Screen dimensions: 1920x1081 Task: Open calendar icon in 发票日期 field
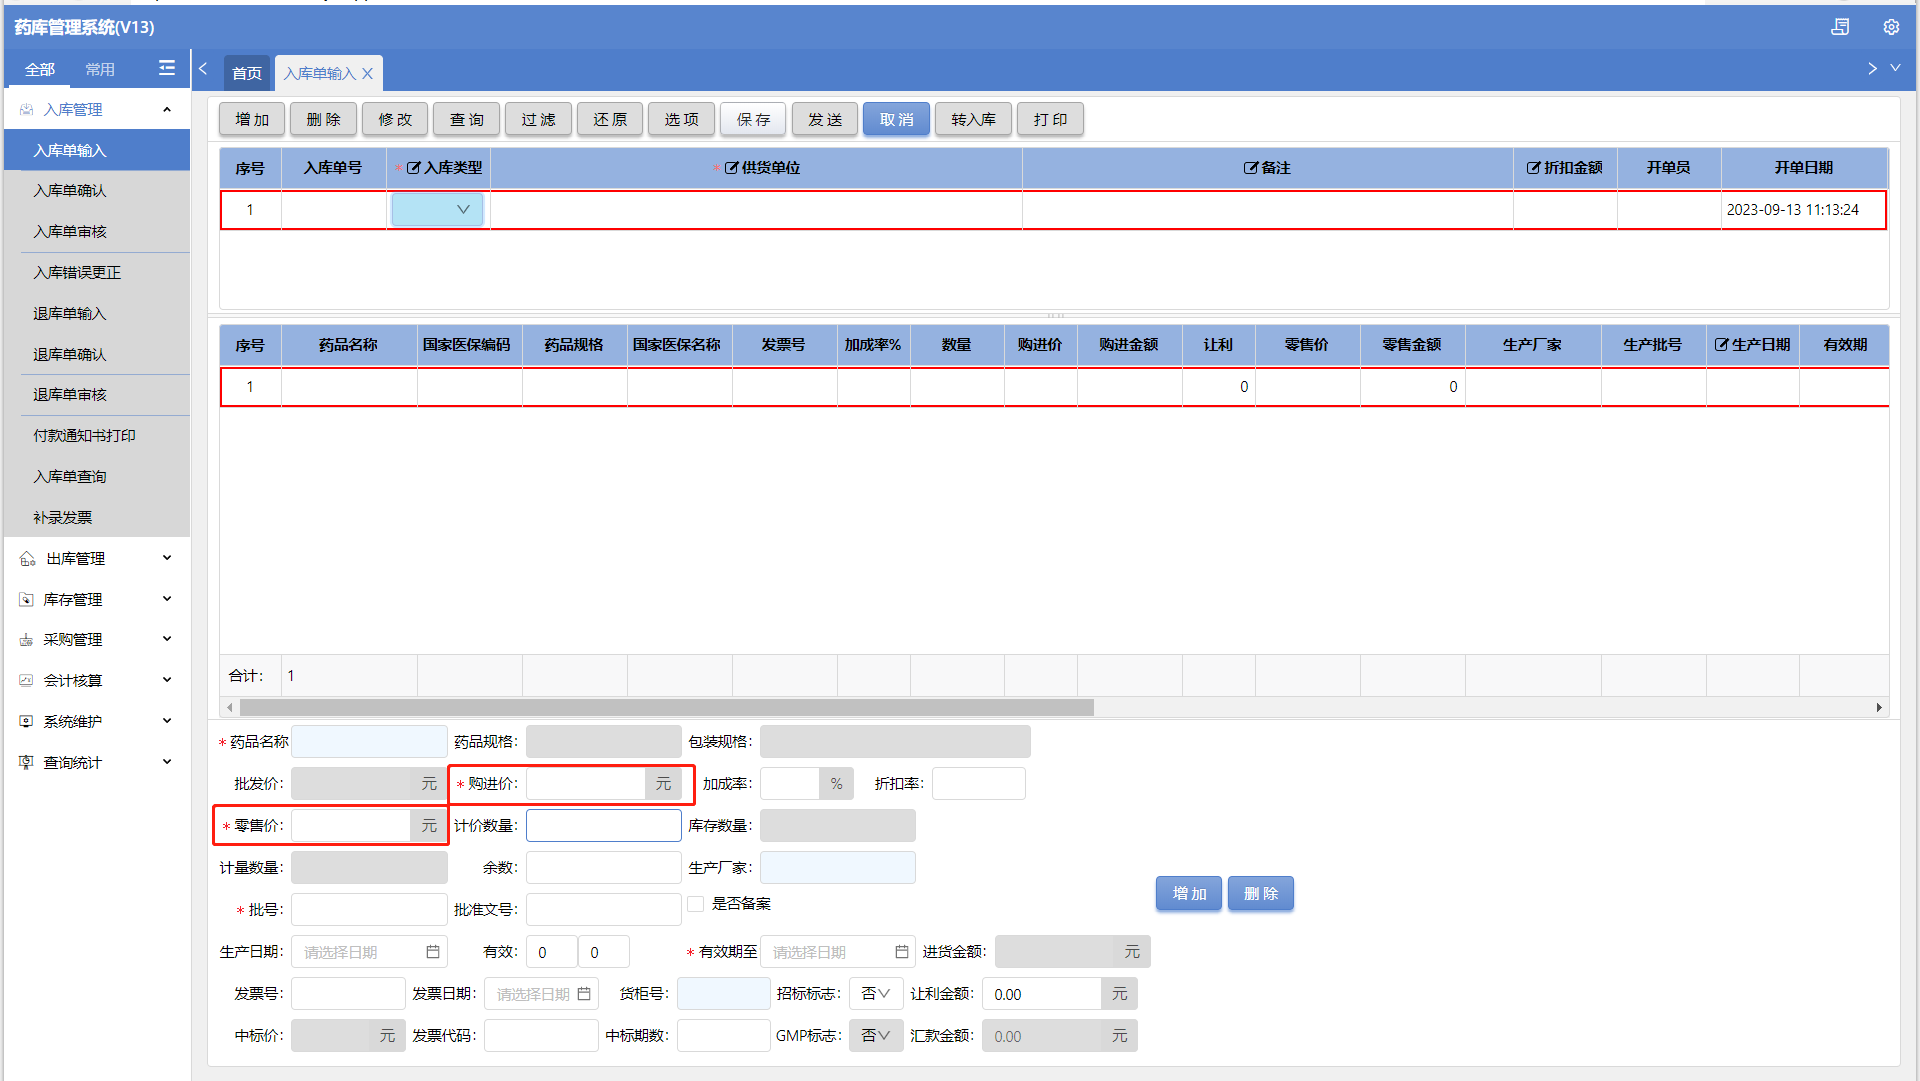584,994
